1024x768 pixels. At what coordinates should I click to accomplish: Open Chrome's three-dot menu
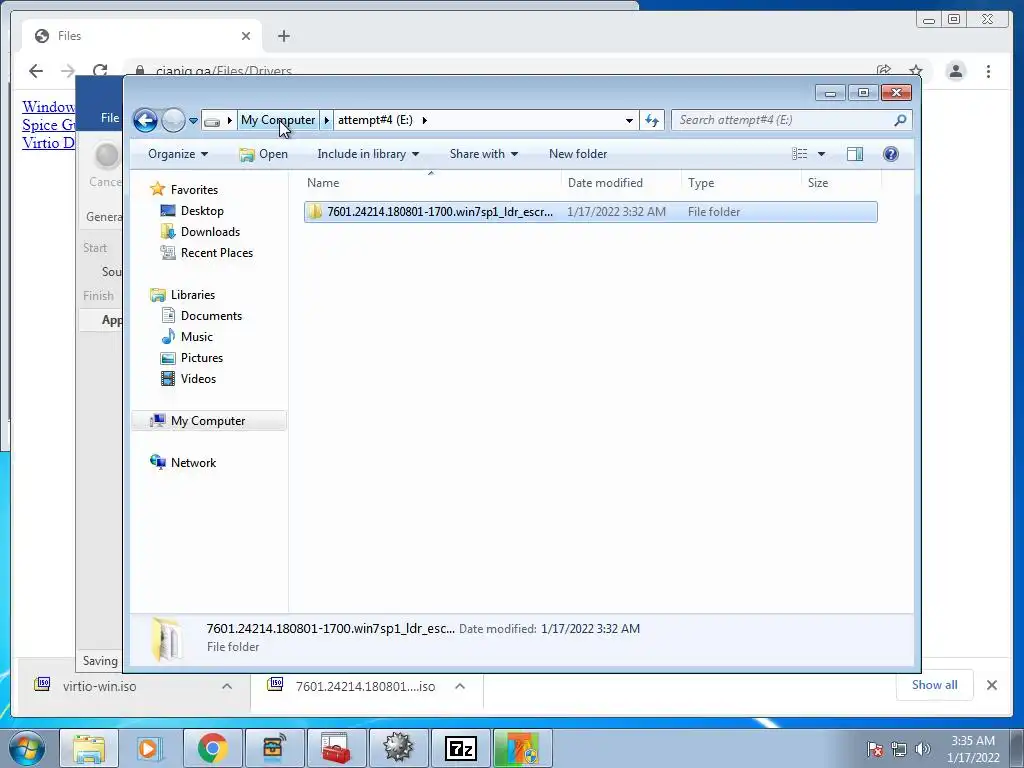[988, 71]
